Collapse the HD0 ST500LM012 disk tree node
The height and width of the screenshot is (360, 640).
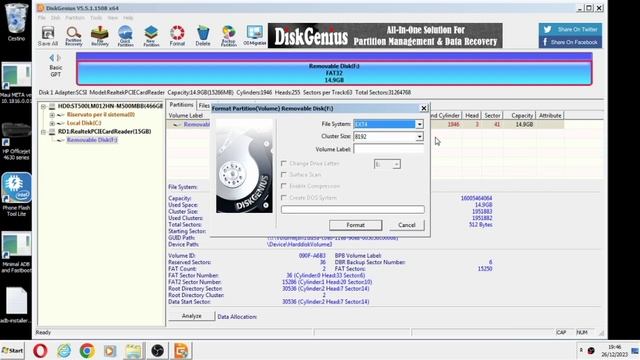(x=43, y=106)
